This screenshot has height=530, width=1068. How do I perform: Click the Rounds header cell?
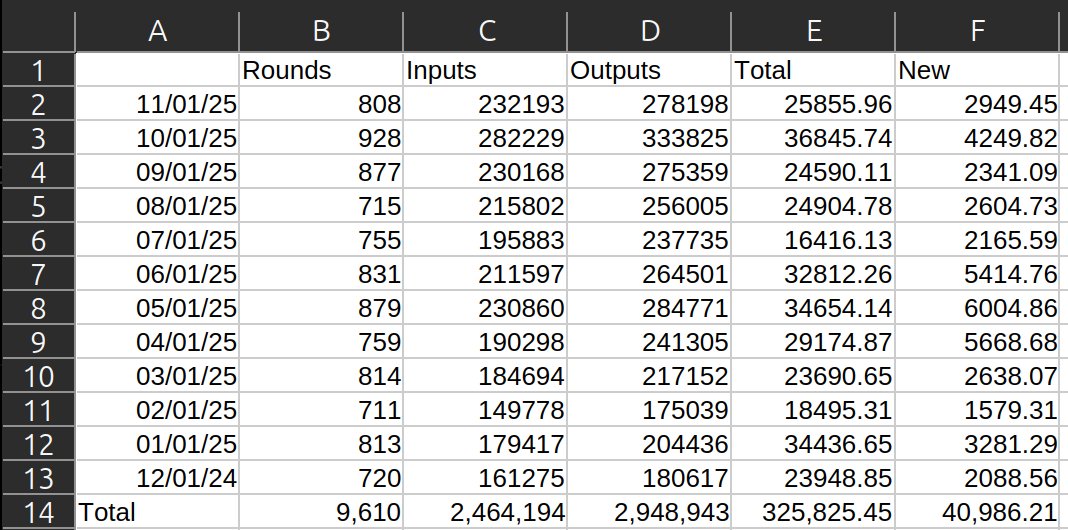(321, 69)
